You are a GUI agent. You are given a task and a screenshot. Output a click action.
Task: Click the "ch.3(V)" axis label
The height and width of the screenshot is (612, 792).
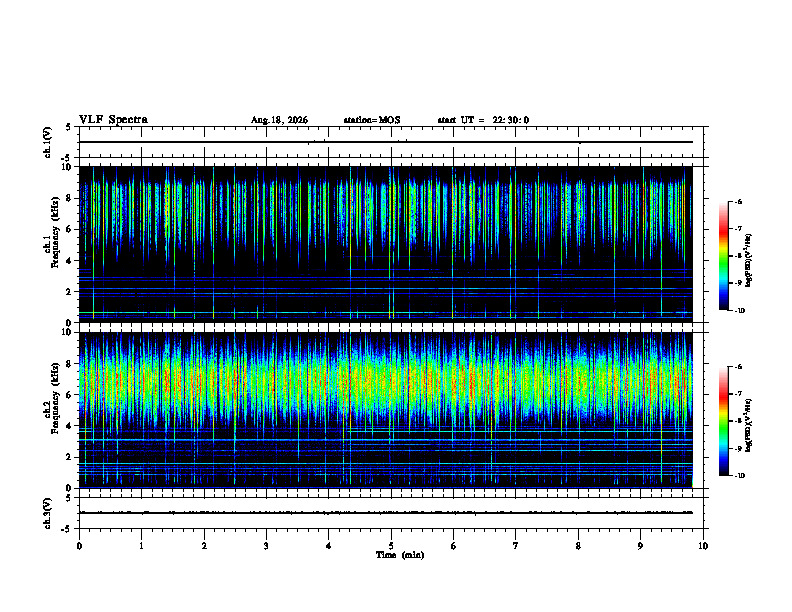pyautogui.click(x=47, y=513)
